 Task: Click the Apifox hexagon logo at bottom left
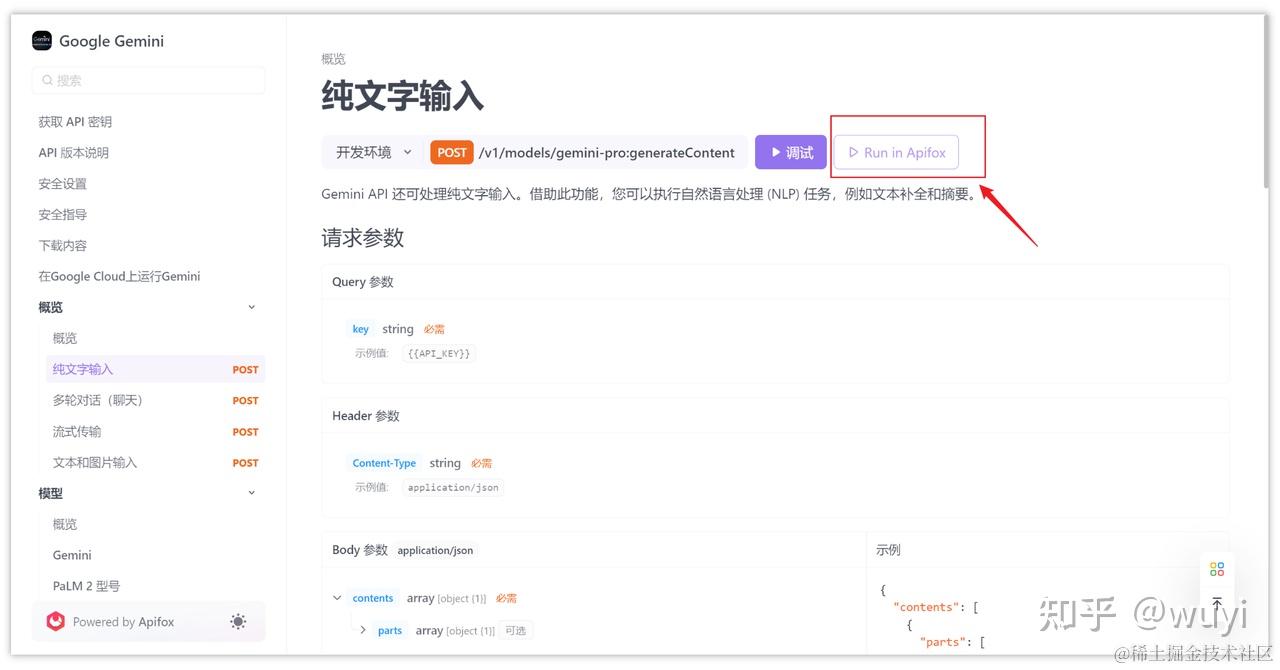(x=56, y=620)
